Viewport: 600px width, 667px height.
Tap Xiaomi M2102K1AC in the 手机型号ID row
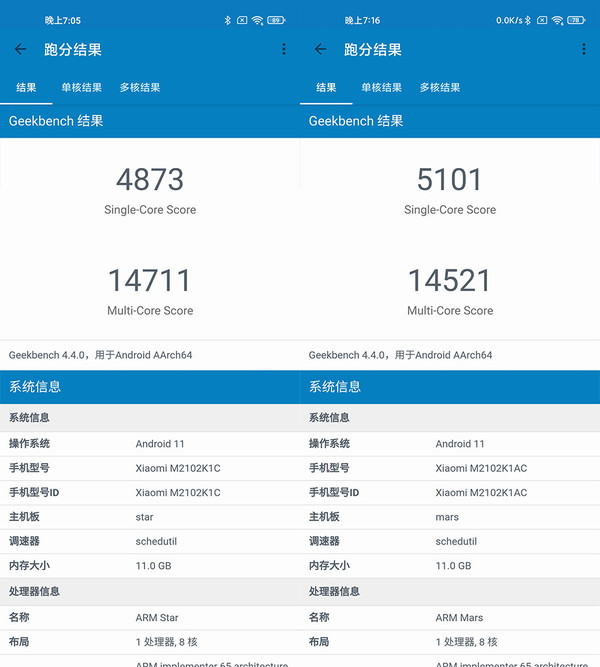481,493
